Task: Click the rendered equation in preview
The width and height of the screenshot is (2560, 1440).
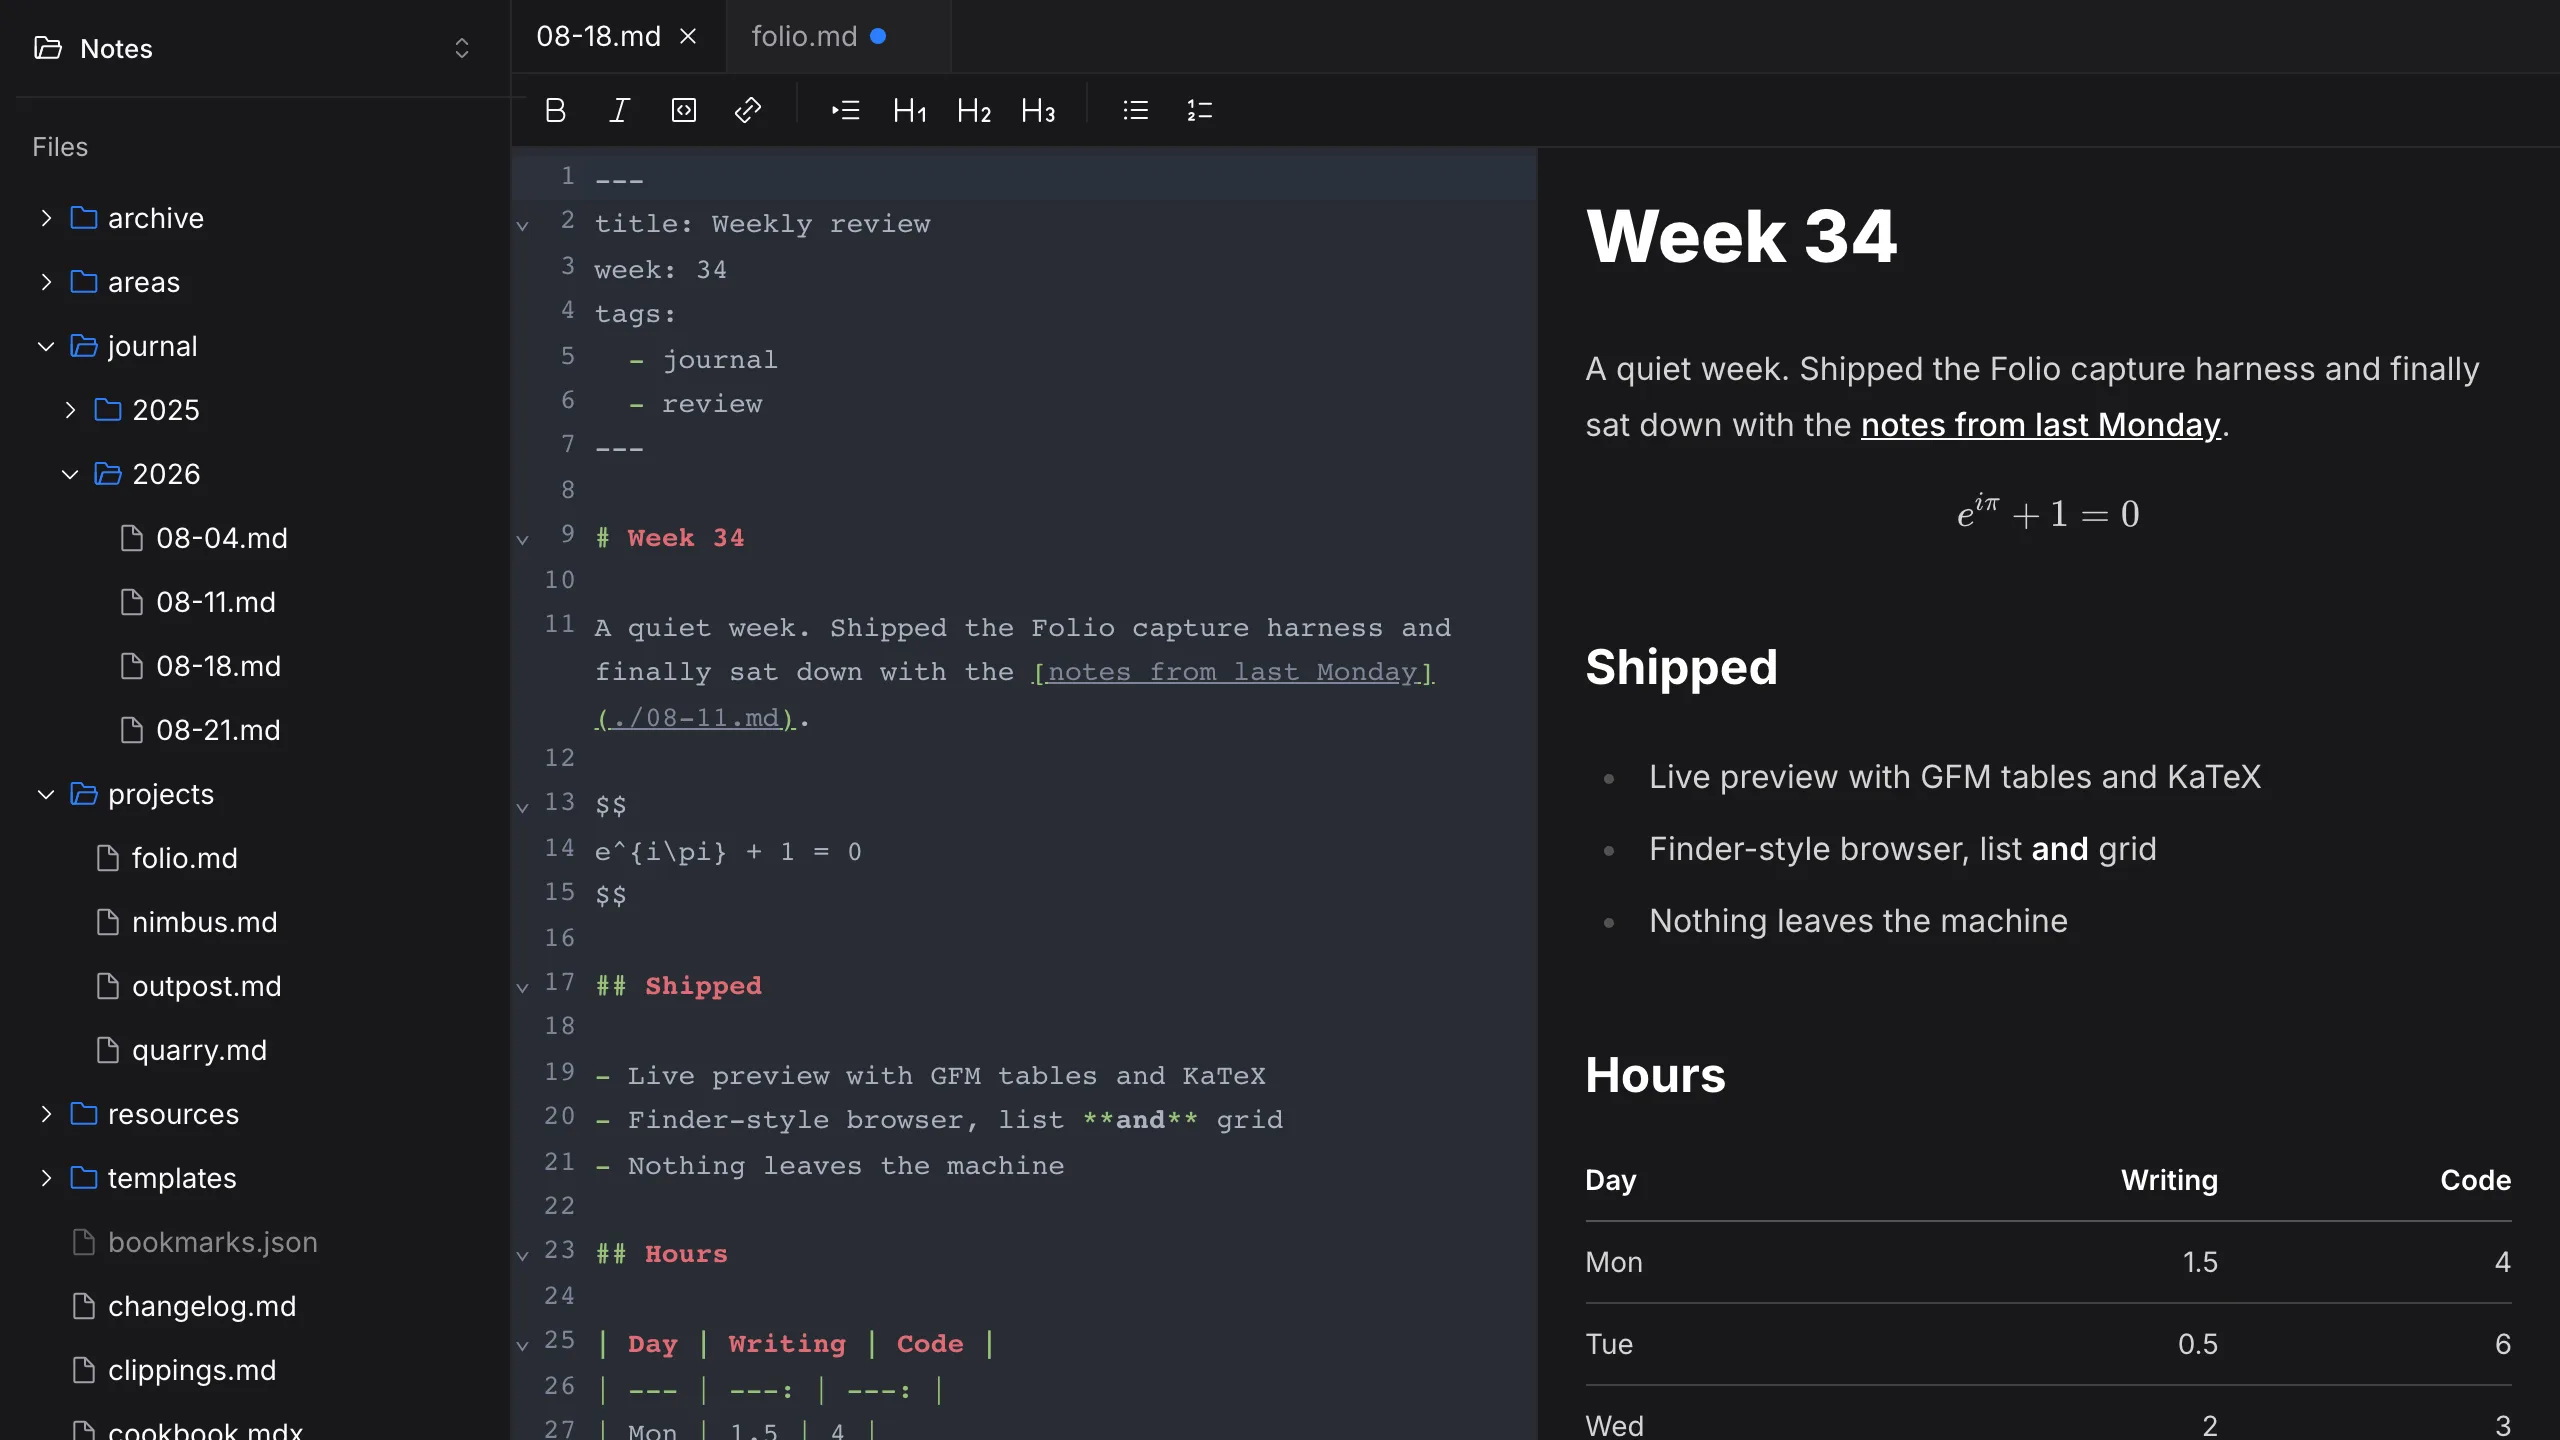Action: [x=2048, y=513]
